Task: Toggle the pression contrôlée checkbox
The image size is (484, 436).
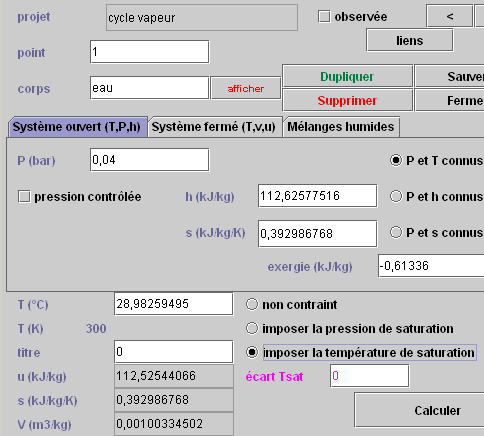Action: tap(24, 197)
